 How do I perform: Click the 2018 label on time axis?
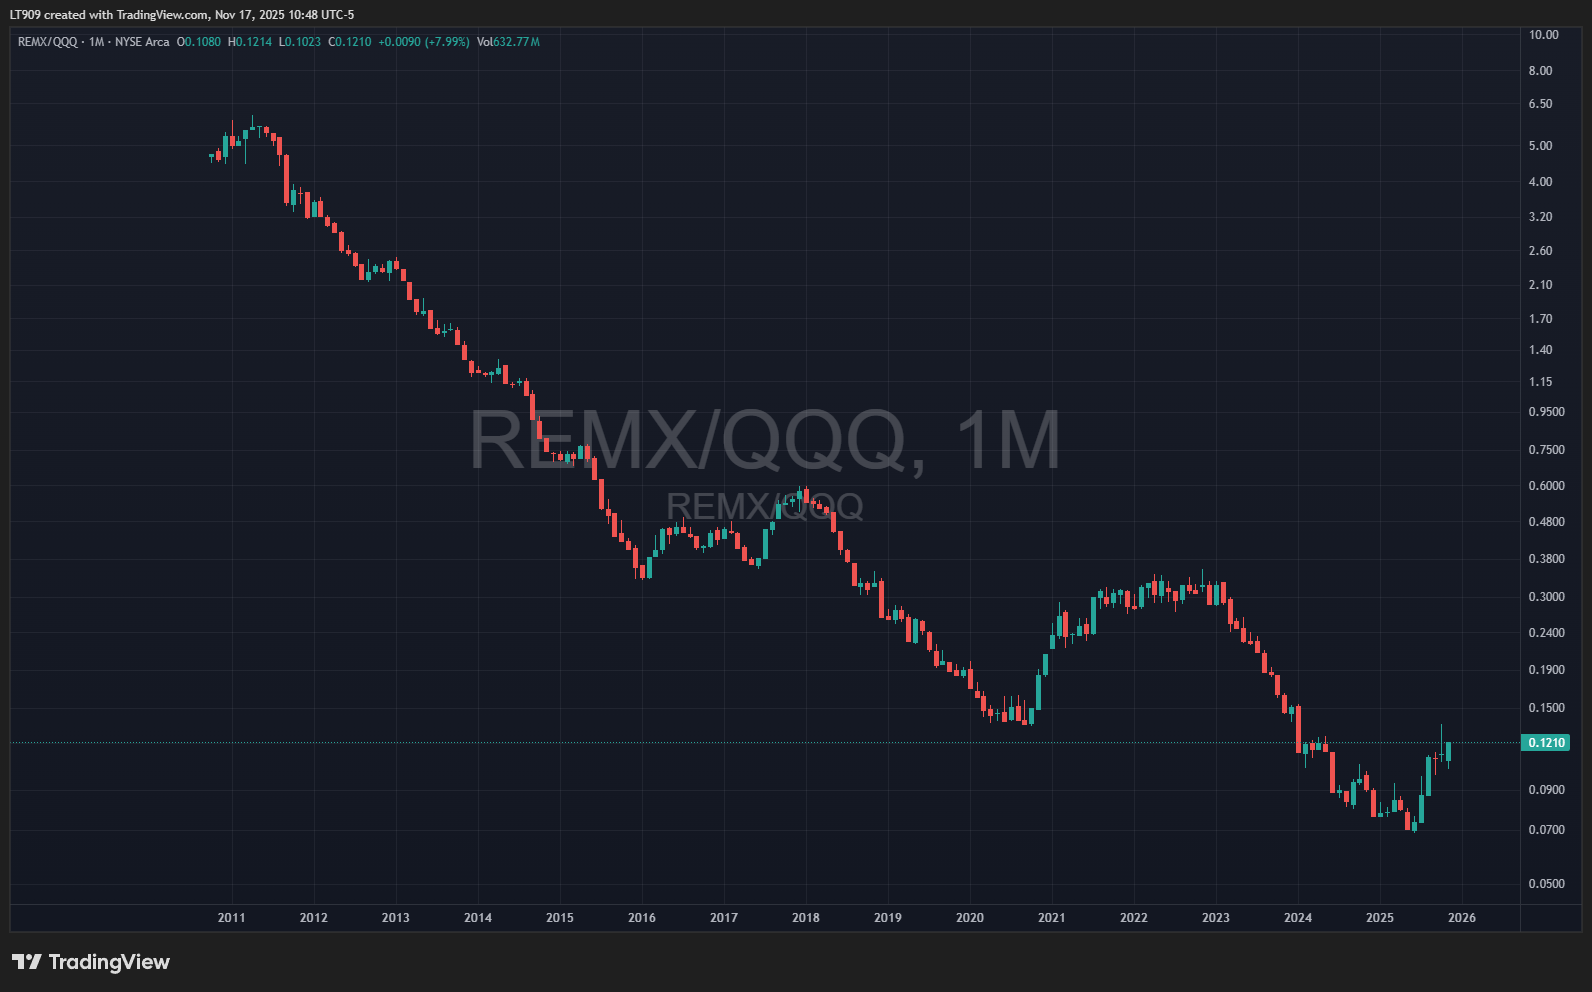click(806, 918)
